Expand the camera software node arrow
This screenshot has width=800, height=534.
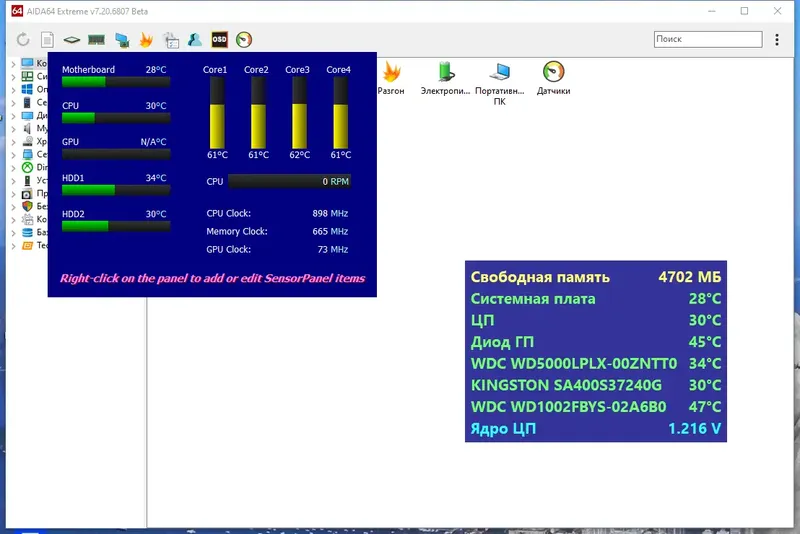click(13, 194)
